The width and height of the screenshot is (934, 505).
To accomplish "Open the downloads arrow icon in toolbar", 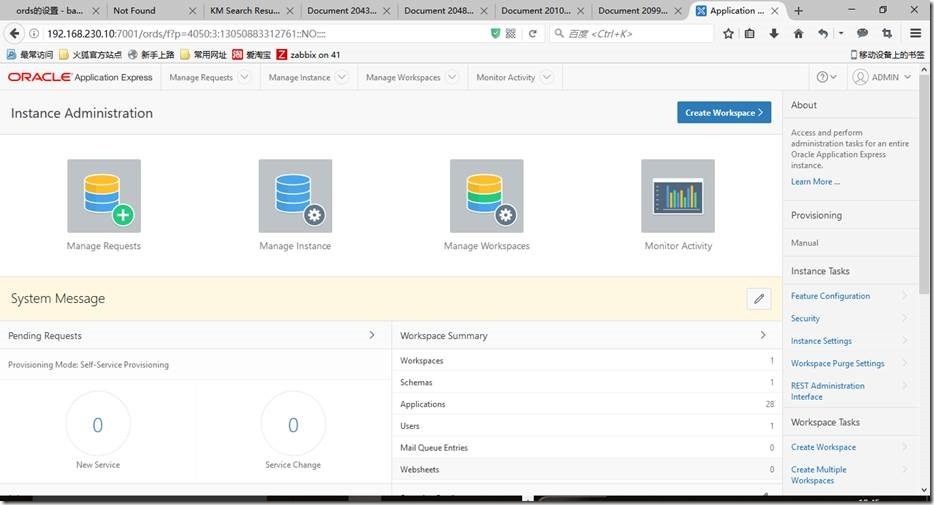I will click(774, 33).
